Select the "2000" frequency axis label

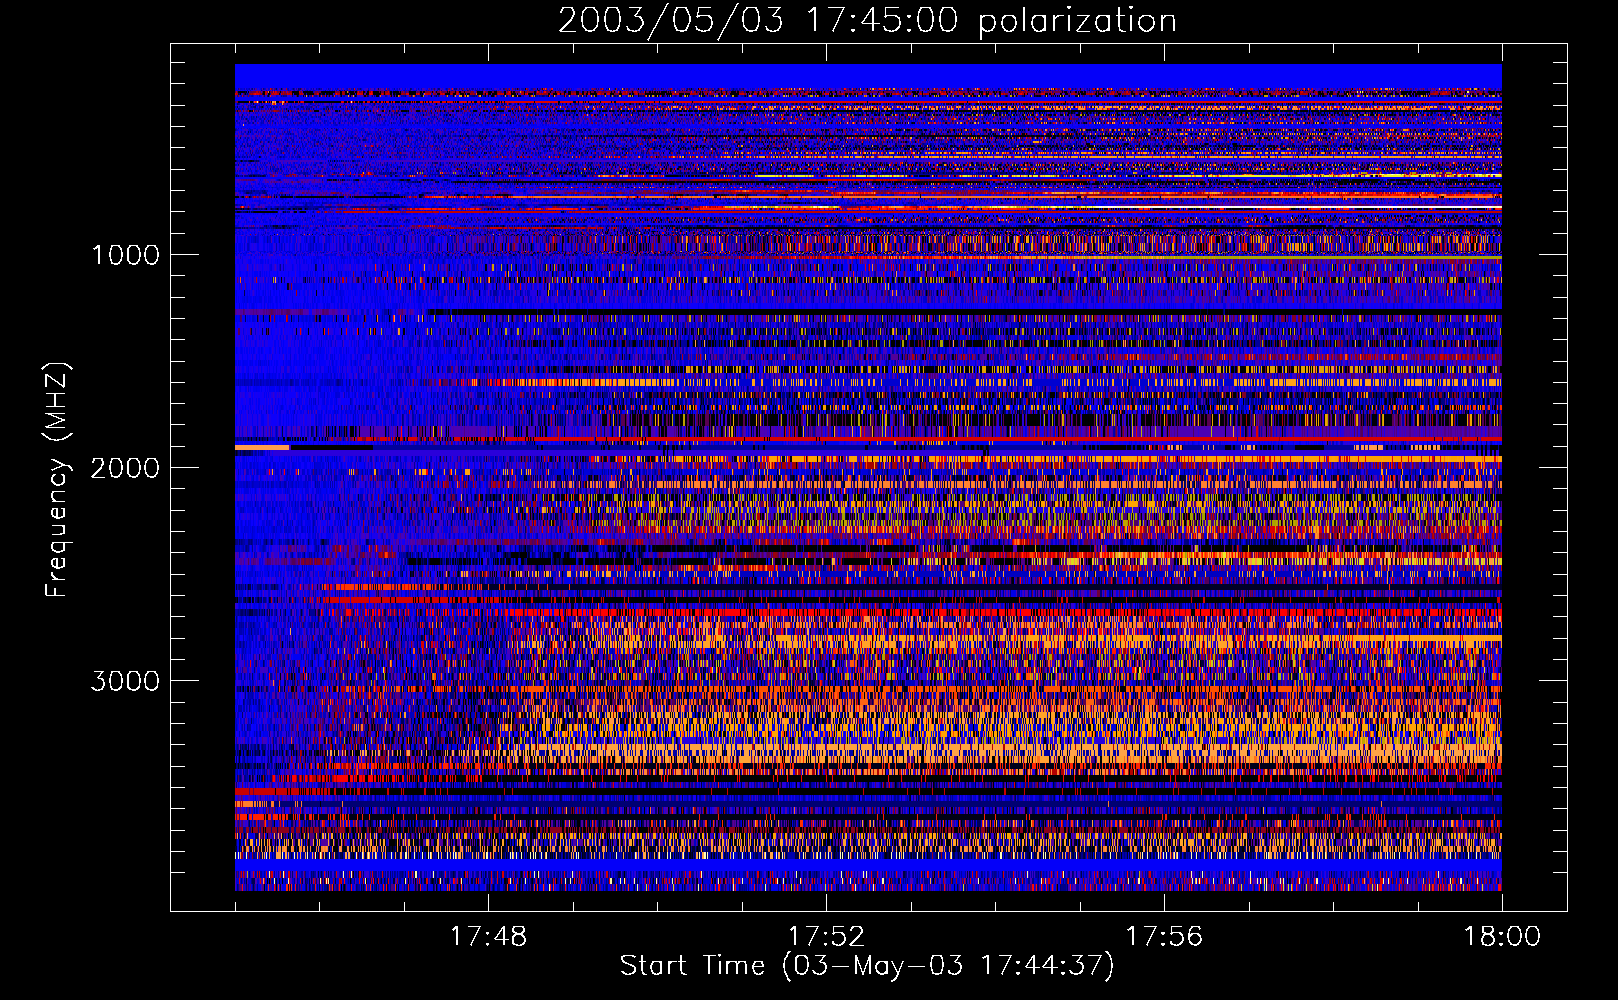[125, 468]
